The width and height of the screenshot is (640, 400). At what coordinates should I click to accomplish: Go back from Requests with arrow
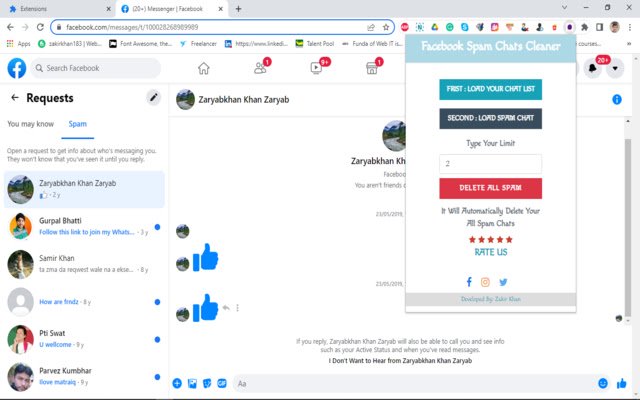(x=15, y=98)
